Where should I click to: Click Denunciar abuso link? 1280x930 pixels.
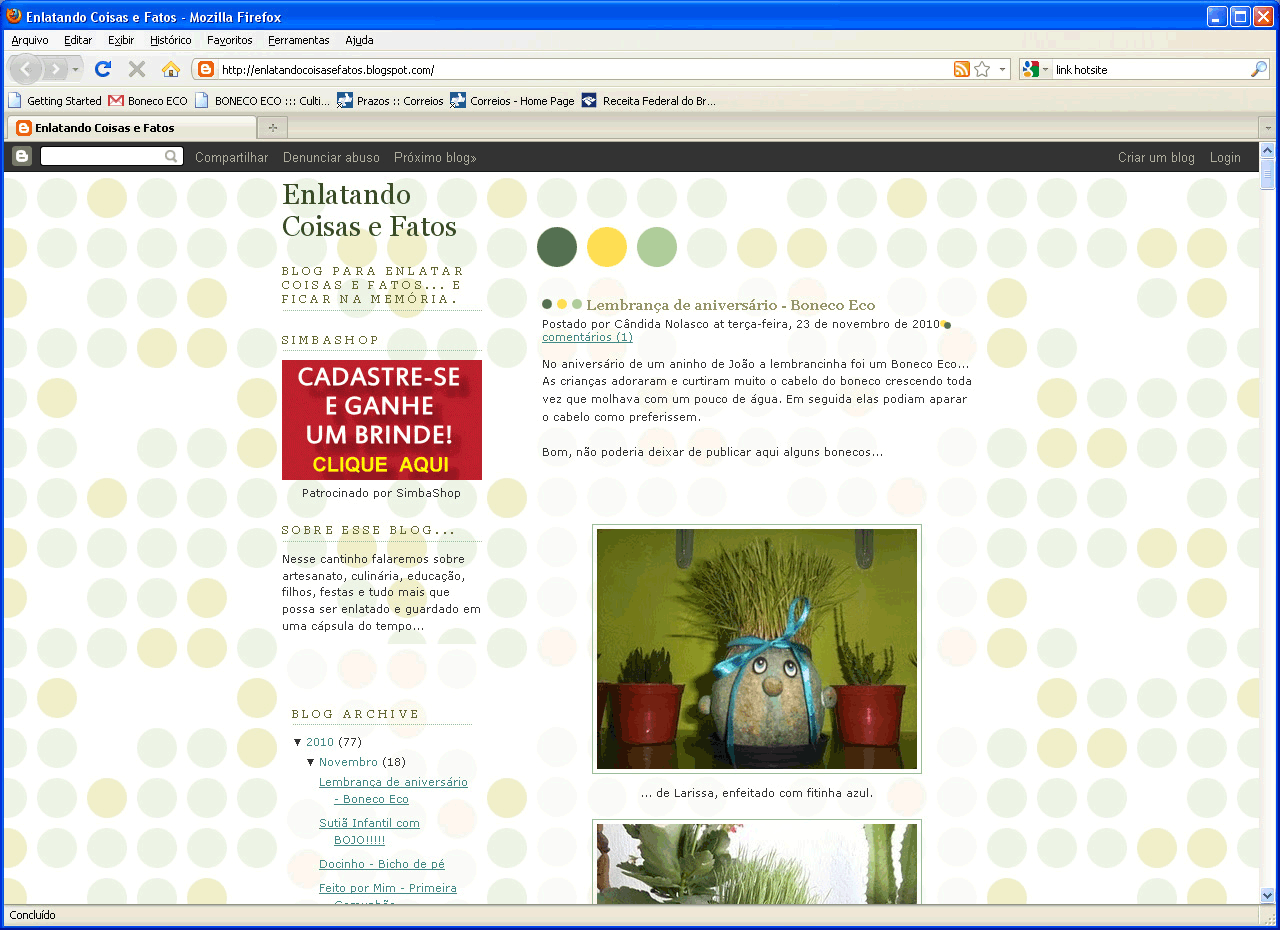point(331,157)
